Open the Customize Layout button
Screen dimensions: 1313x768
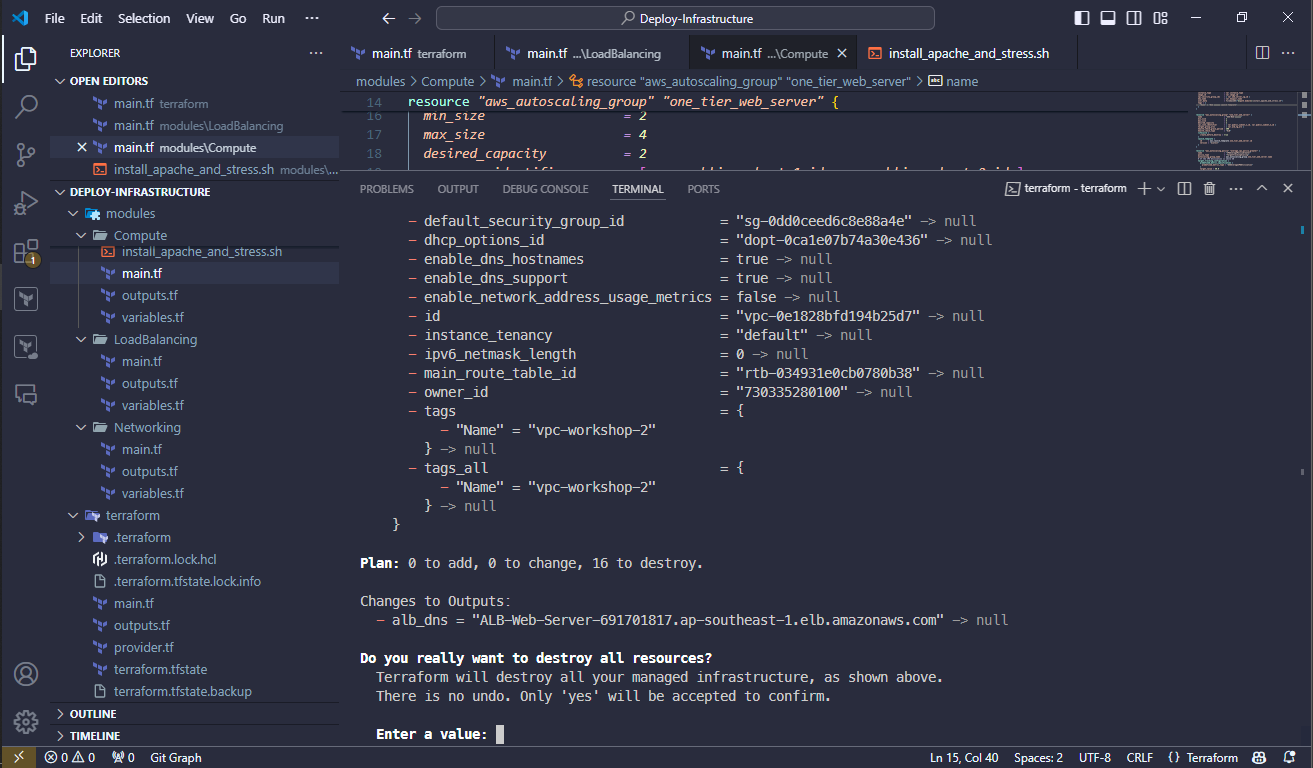[1160, 18]
